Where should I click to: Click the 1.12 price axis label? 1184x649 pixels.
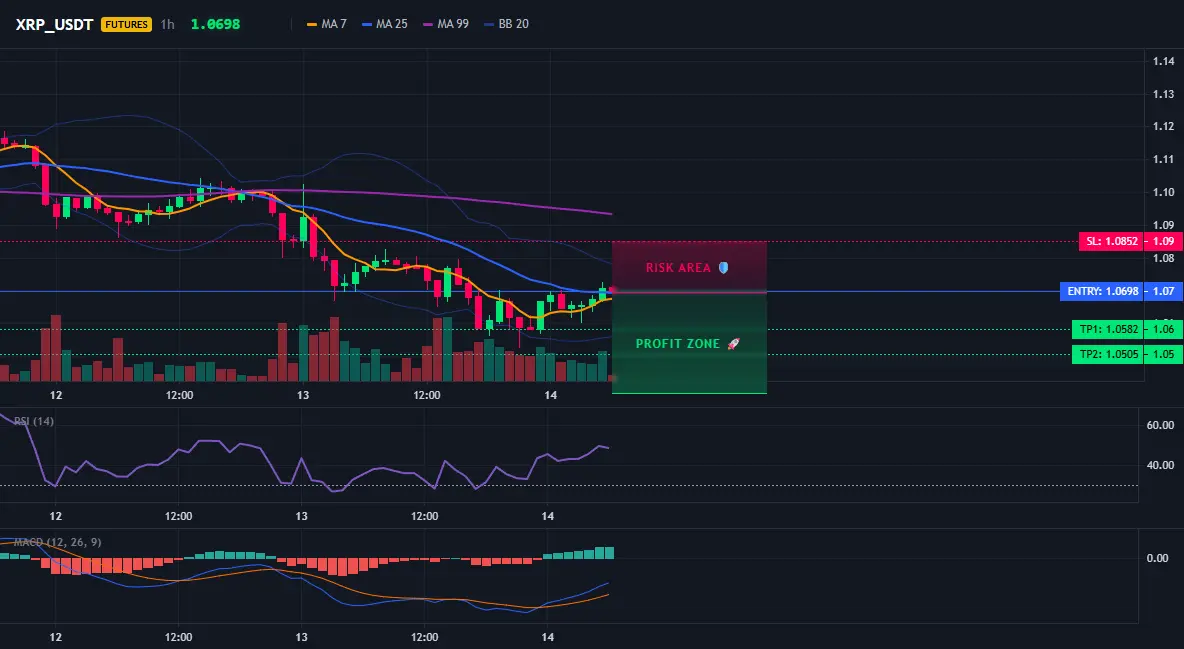click(x=1164, y=126)
